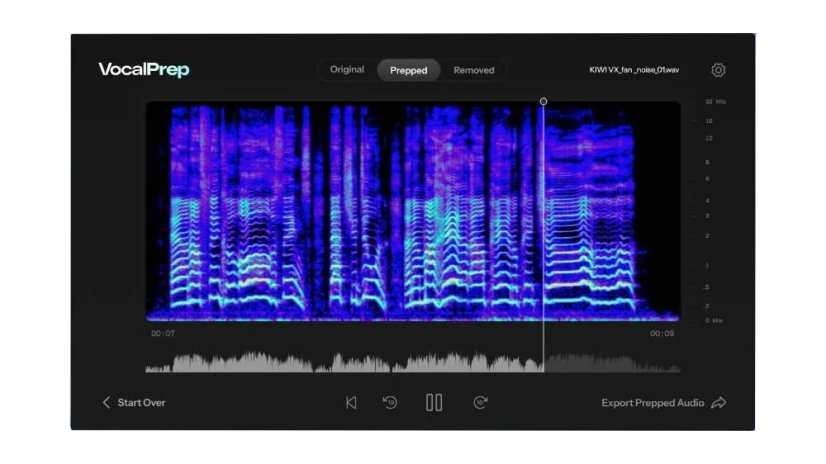This screenshot has width=826, height=464.
Task: Switch to the Original tab
Action: [347, 70]
